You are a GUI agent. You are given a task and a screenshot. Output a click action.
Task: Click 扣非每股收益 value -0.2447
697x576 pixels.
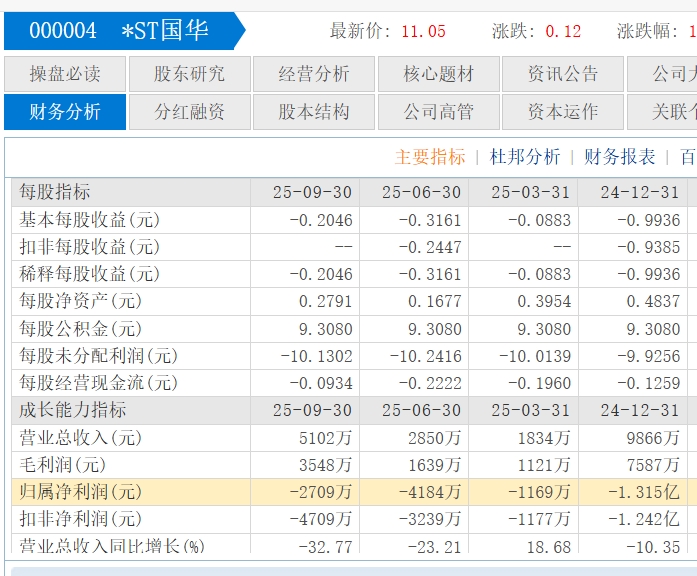tap(430, 247)
